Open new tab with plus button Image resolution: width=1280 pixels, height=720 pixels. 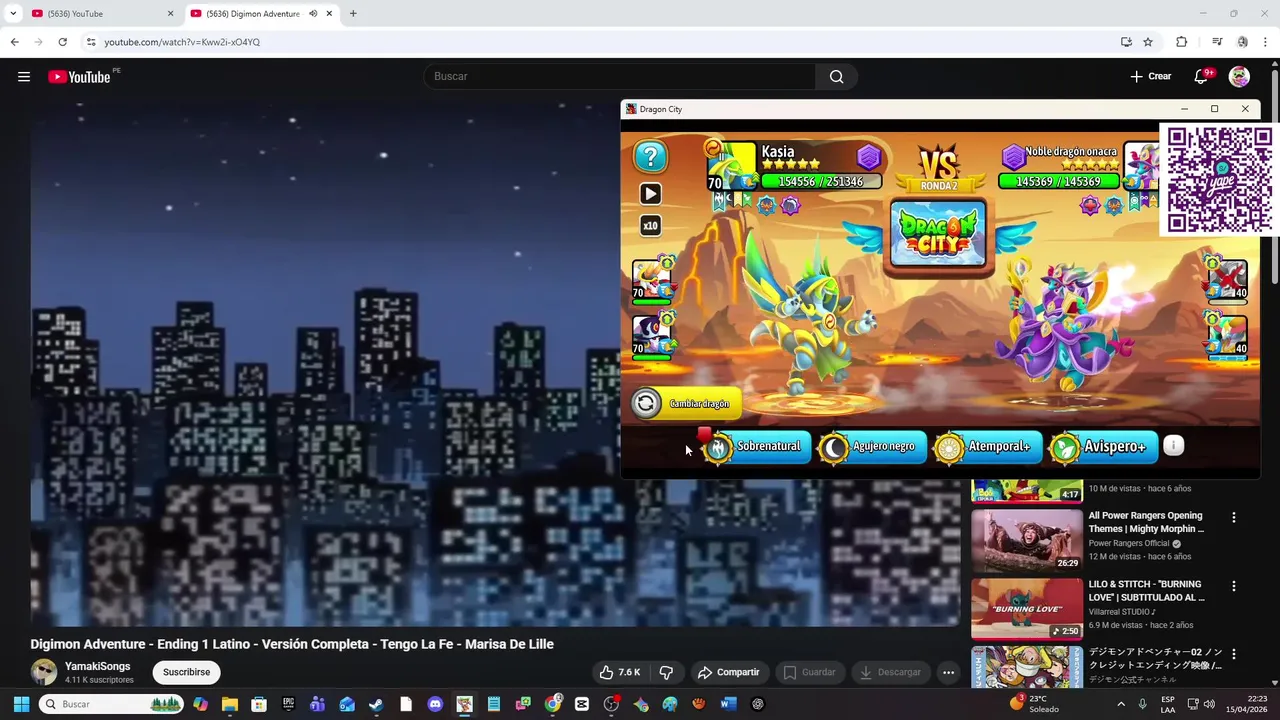tap(353, 14)
